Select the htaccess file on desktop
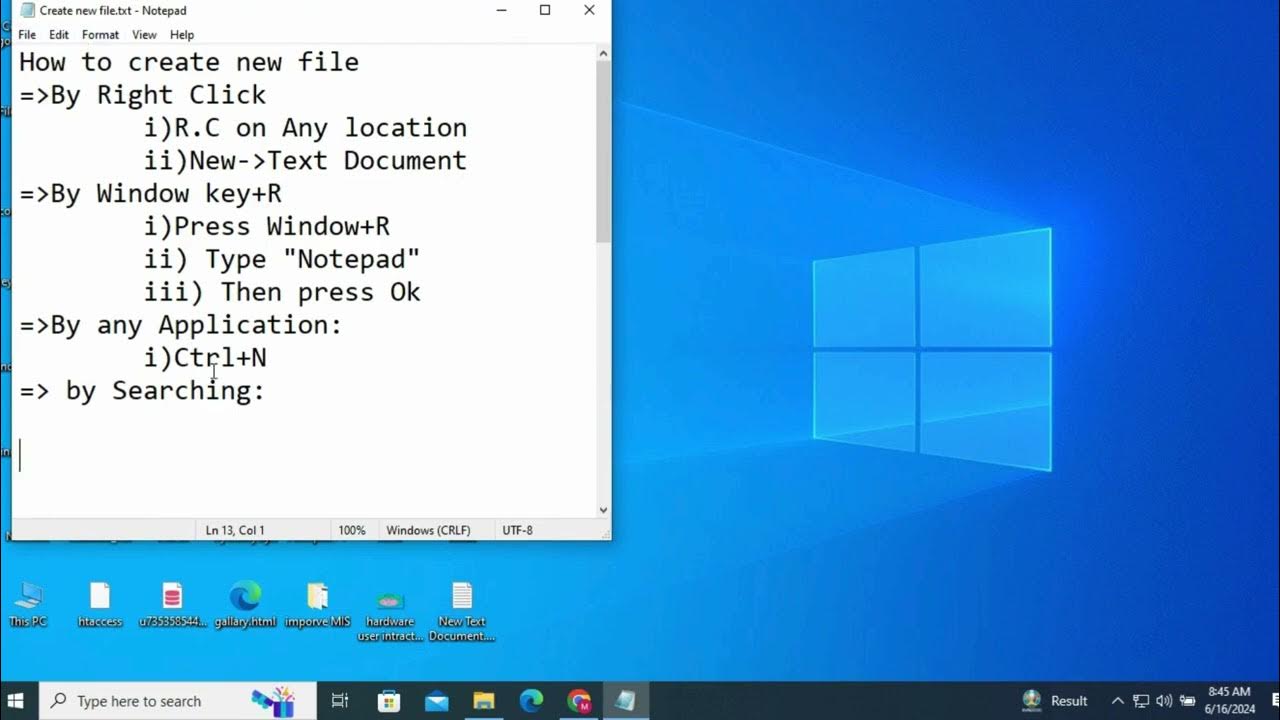 point(100,604)
